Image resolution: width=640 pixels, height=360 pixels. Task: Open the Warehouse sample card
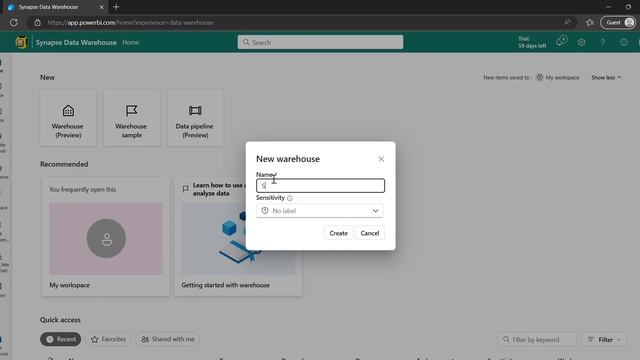coord(131,118)
